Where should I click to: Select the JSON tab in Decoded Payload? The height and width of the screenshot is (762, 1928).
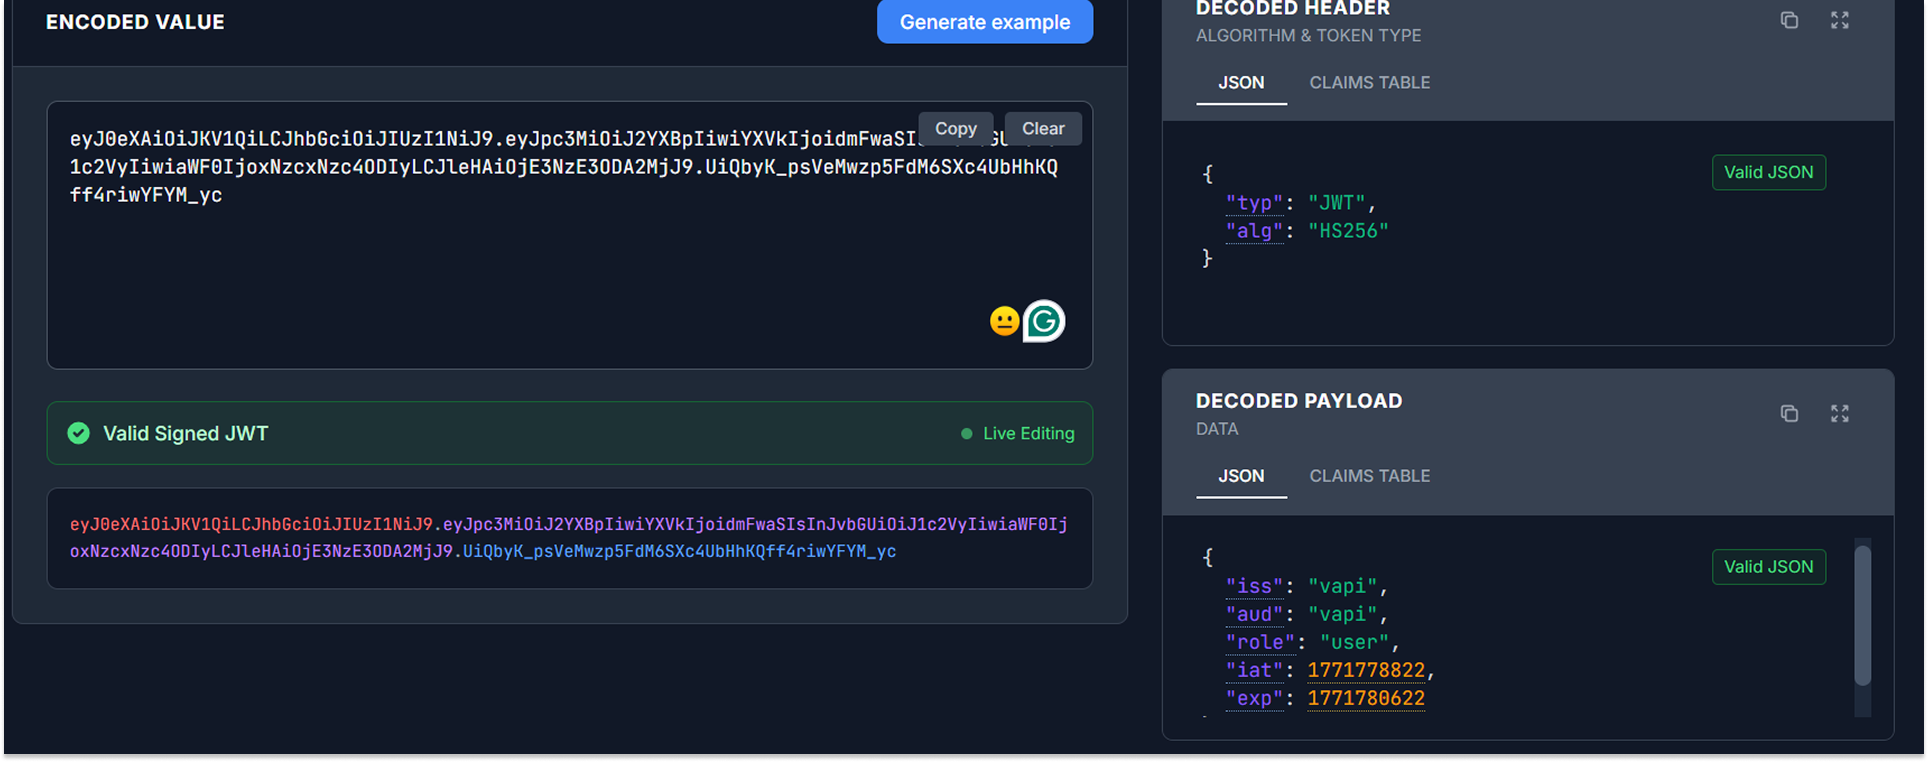(1240, 476)
